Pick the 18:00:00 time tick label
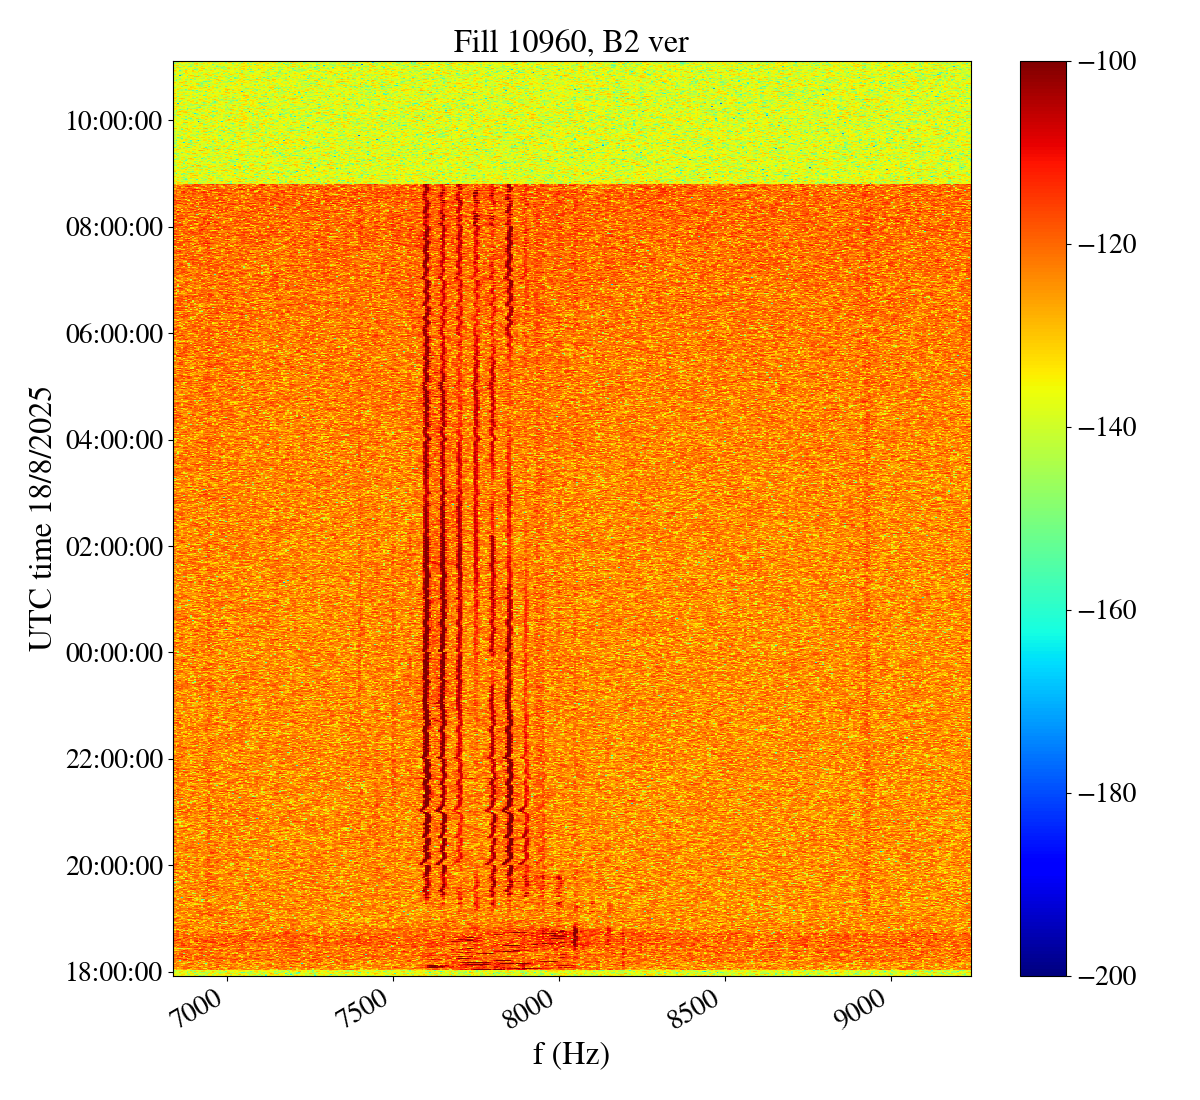1200x1100 pixels. point(113,972)
